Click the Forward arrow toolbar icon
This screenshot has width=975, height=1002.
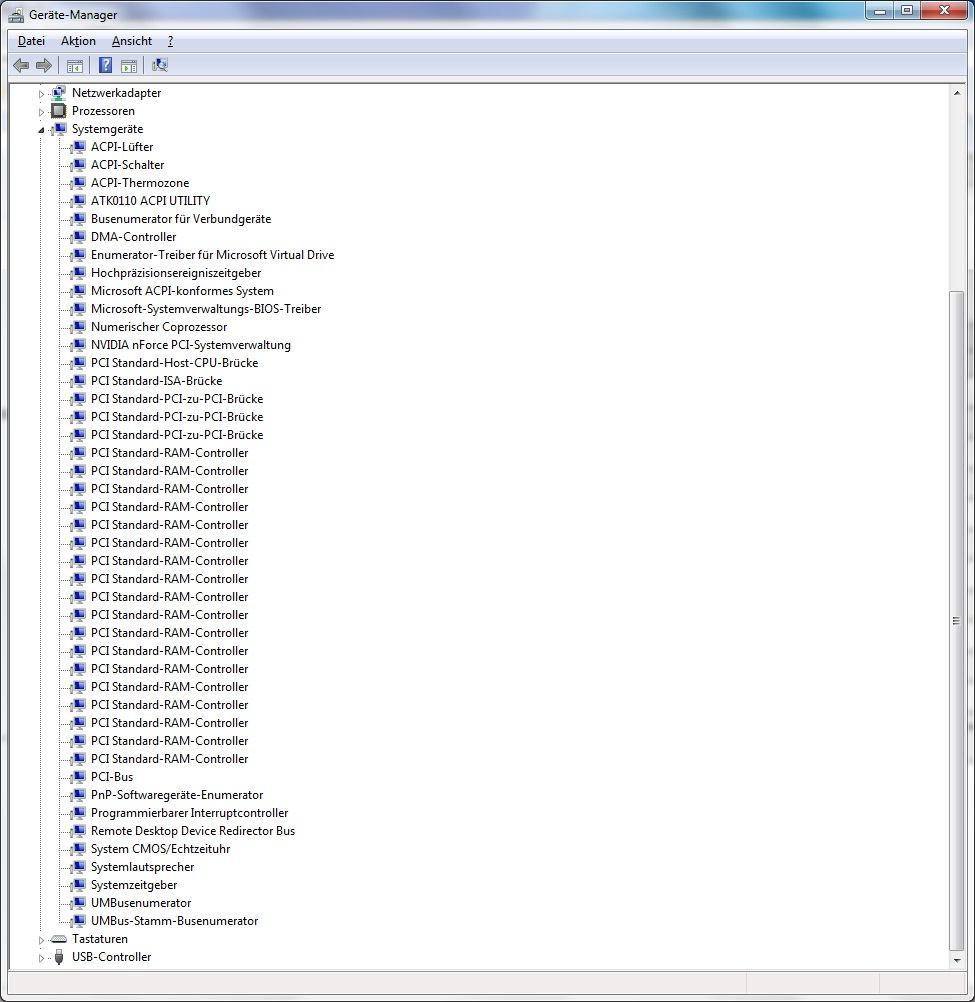click(43, 65)
